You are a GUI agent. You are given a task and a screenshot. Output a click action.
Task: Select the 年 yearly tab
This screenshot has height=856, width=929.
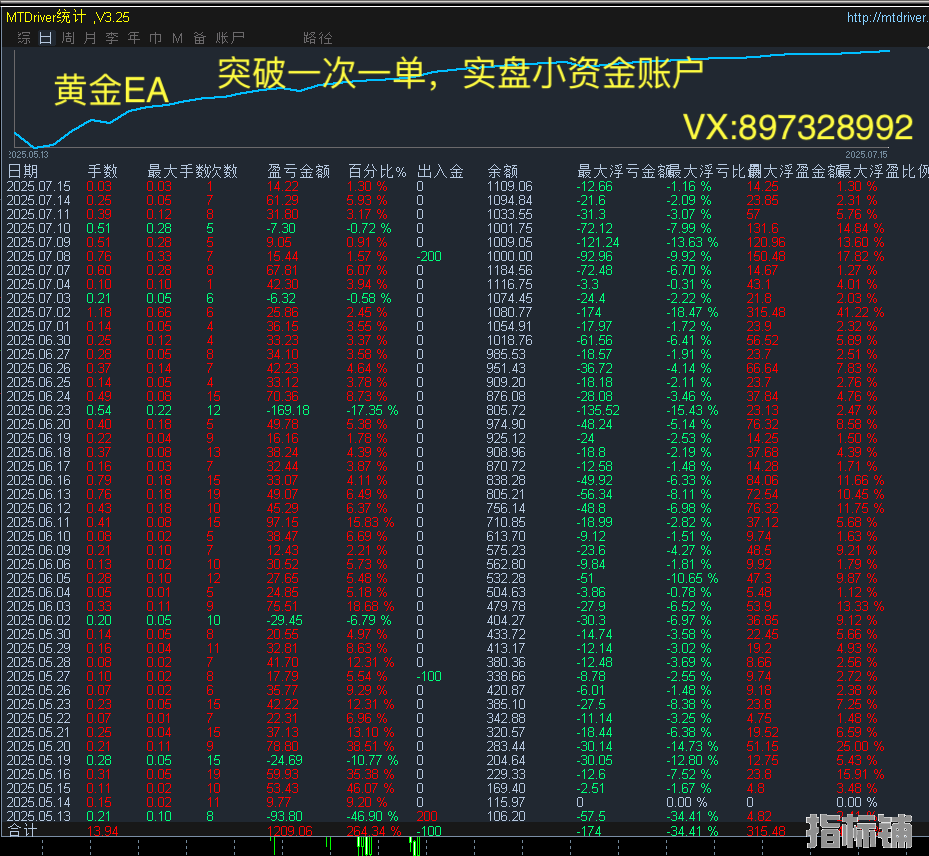[134, 38]
